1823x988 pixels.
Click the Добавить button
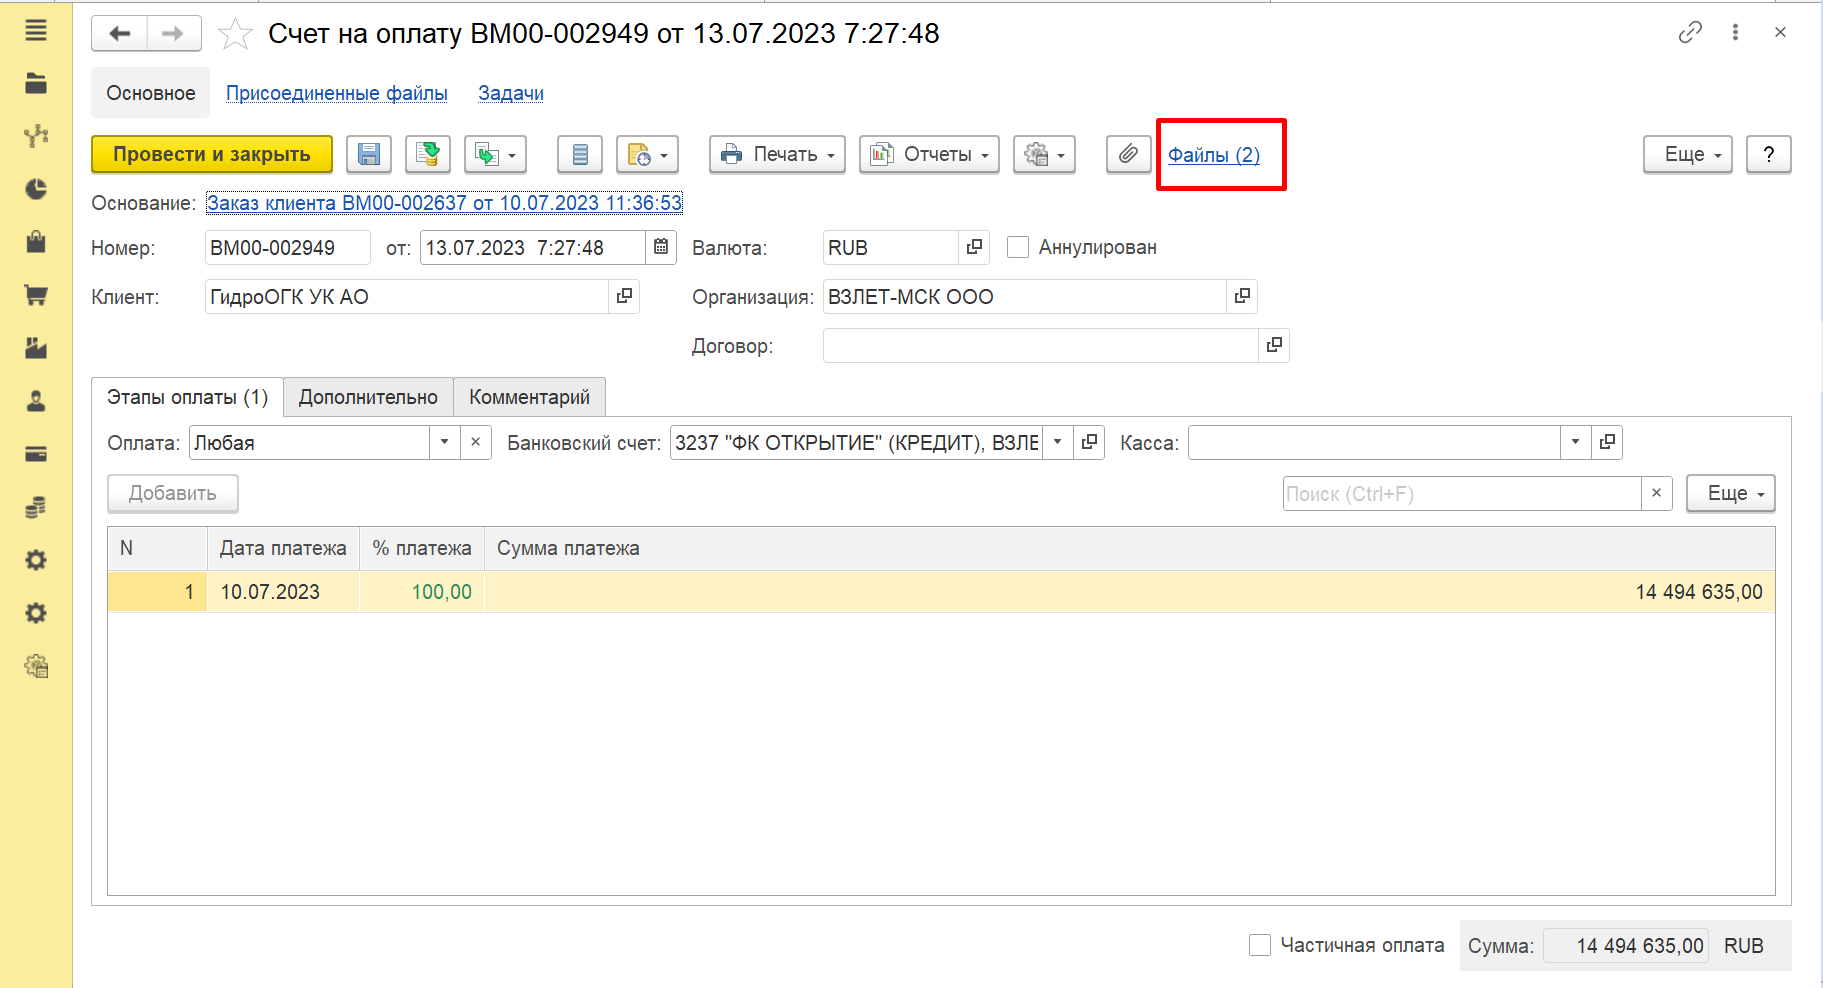coord(173,493)
